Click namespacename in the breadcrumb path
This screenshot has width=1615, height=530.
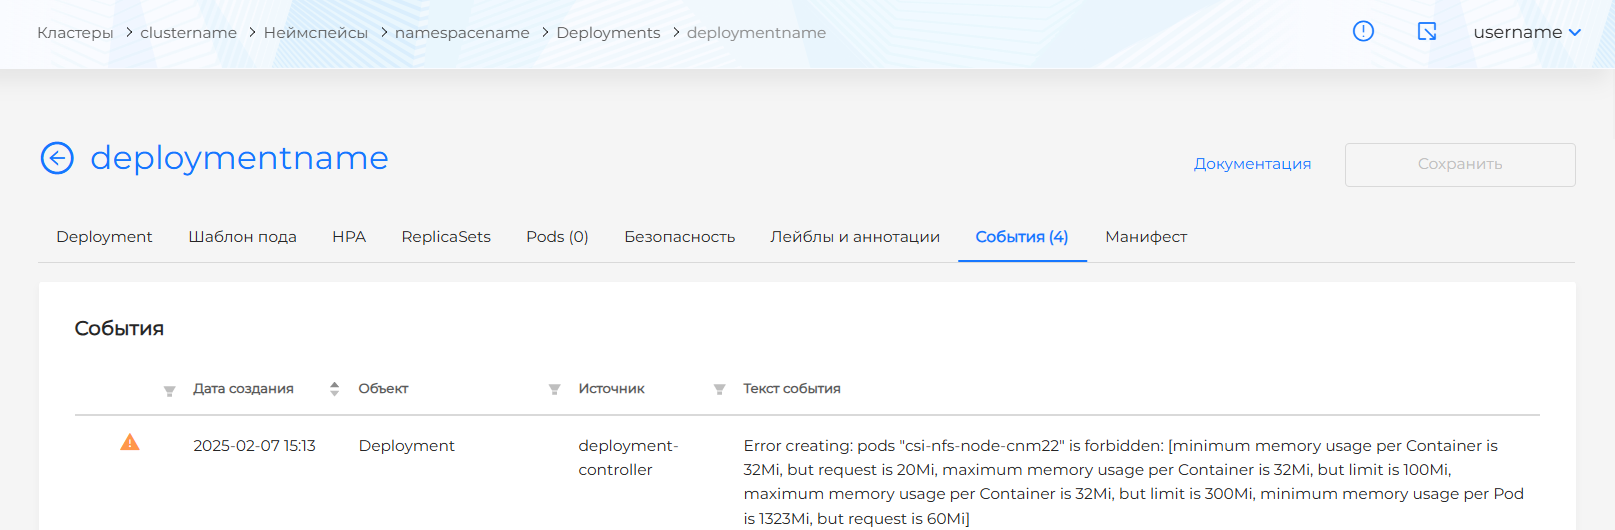coord(462,33)
